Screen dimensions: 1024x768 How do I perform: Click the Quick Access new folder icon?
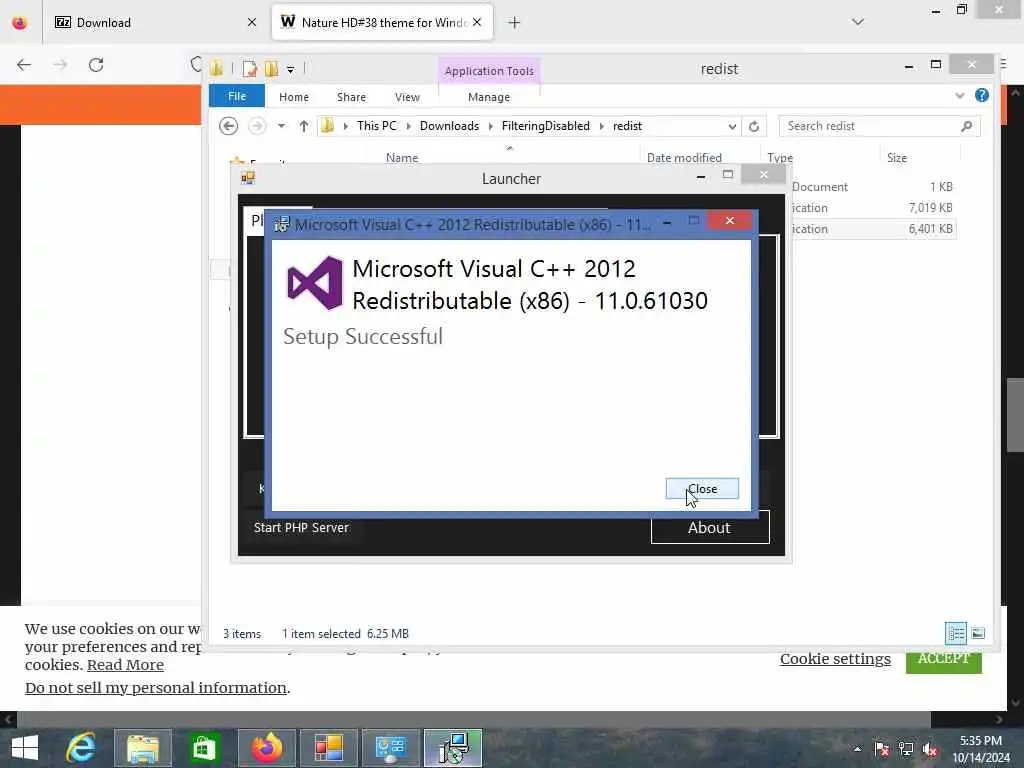tap(271, 69)
